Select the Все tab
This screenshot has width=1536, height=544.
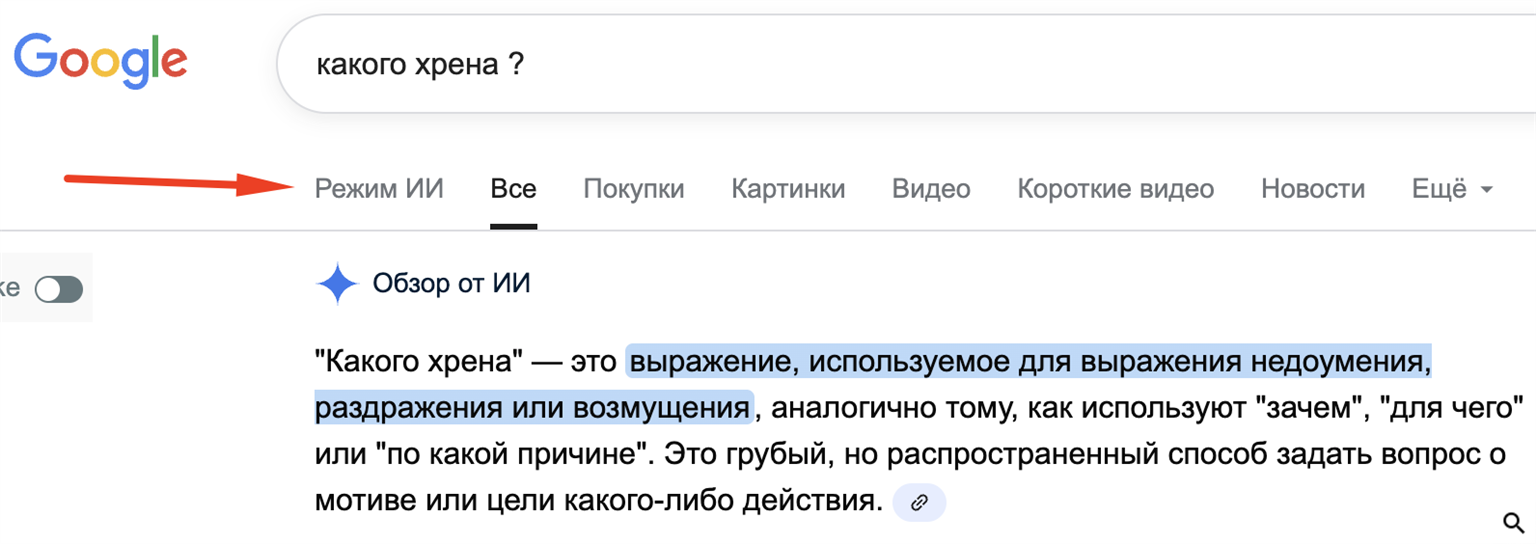click(x=513, y=189)
